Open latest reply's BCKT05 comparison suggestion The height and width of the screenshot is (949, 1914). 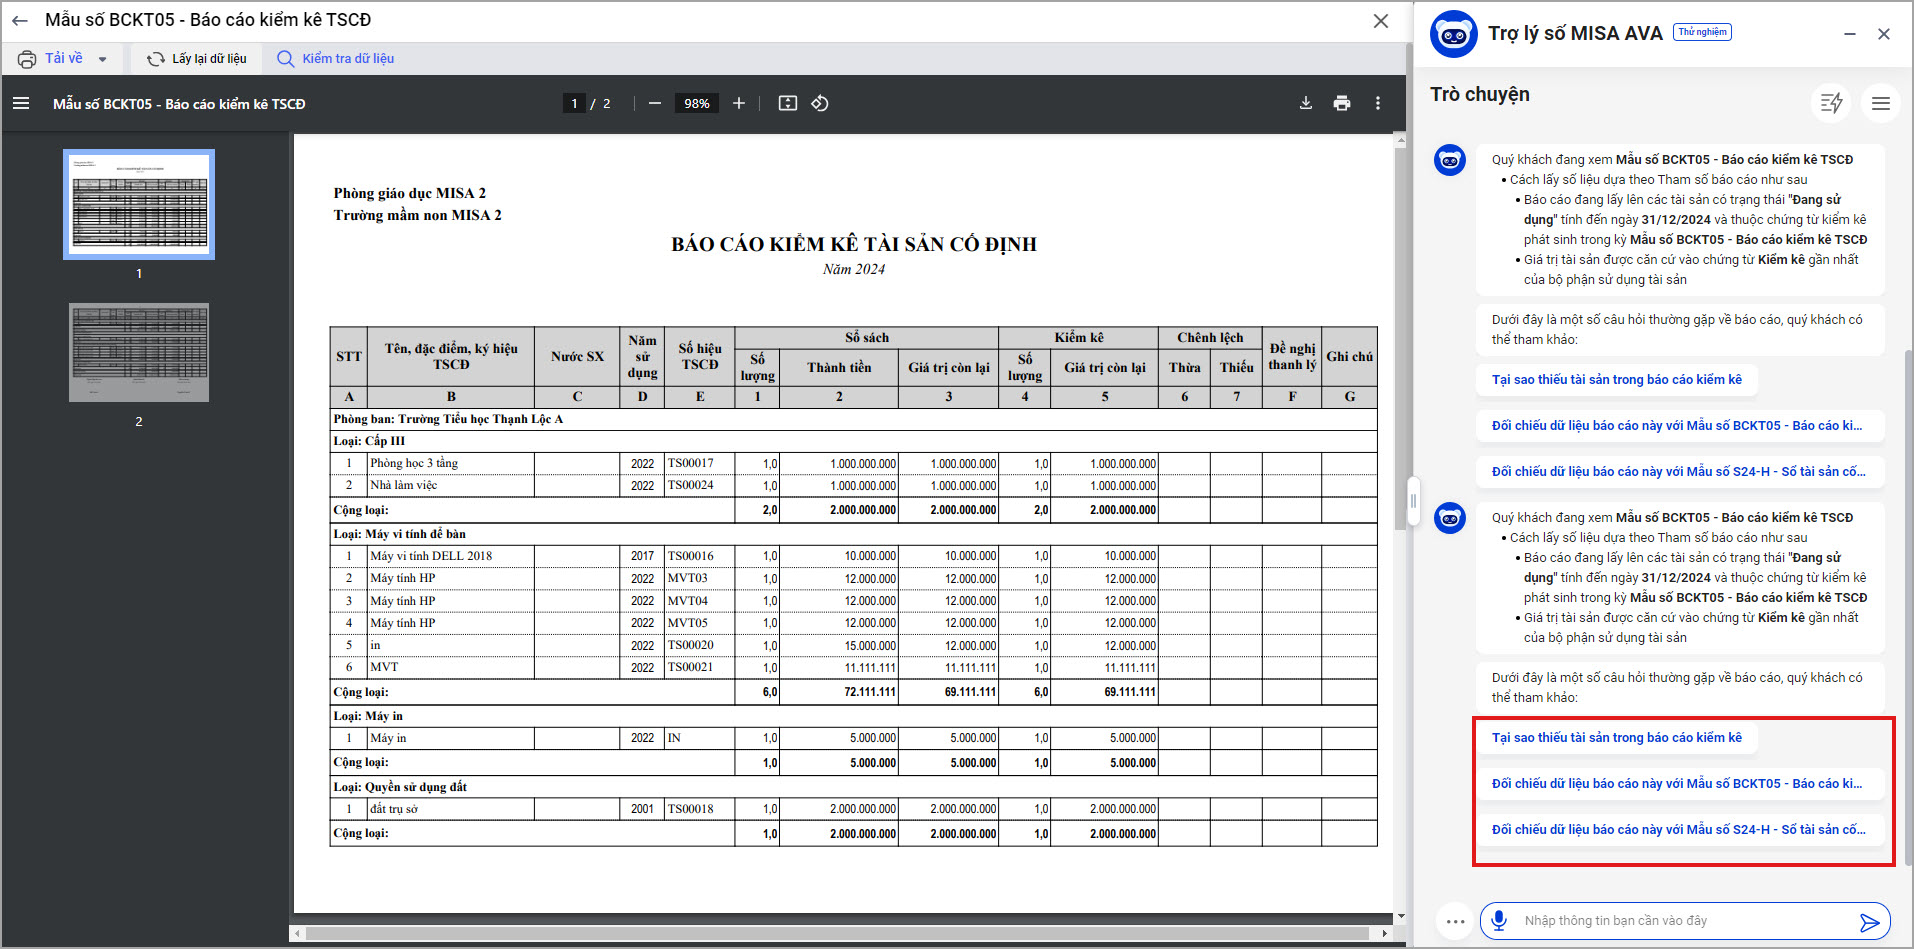coord(1681,784)
